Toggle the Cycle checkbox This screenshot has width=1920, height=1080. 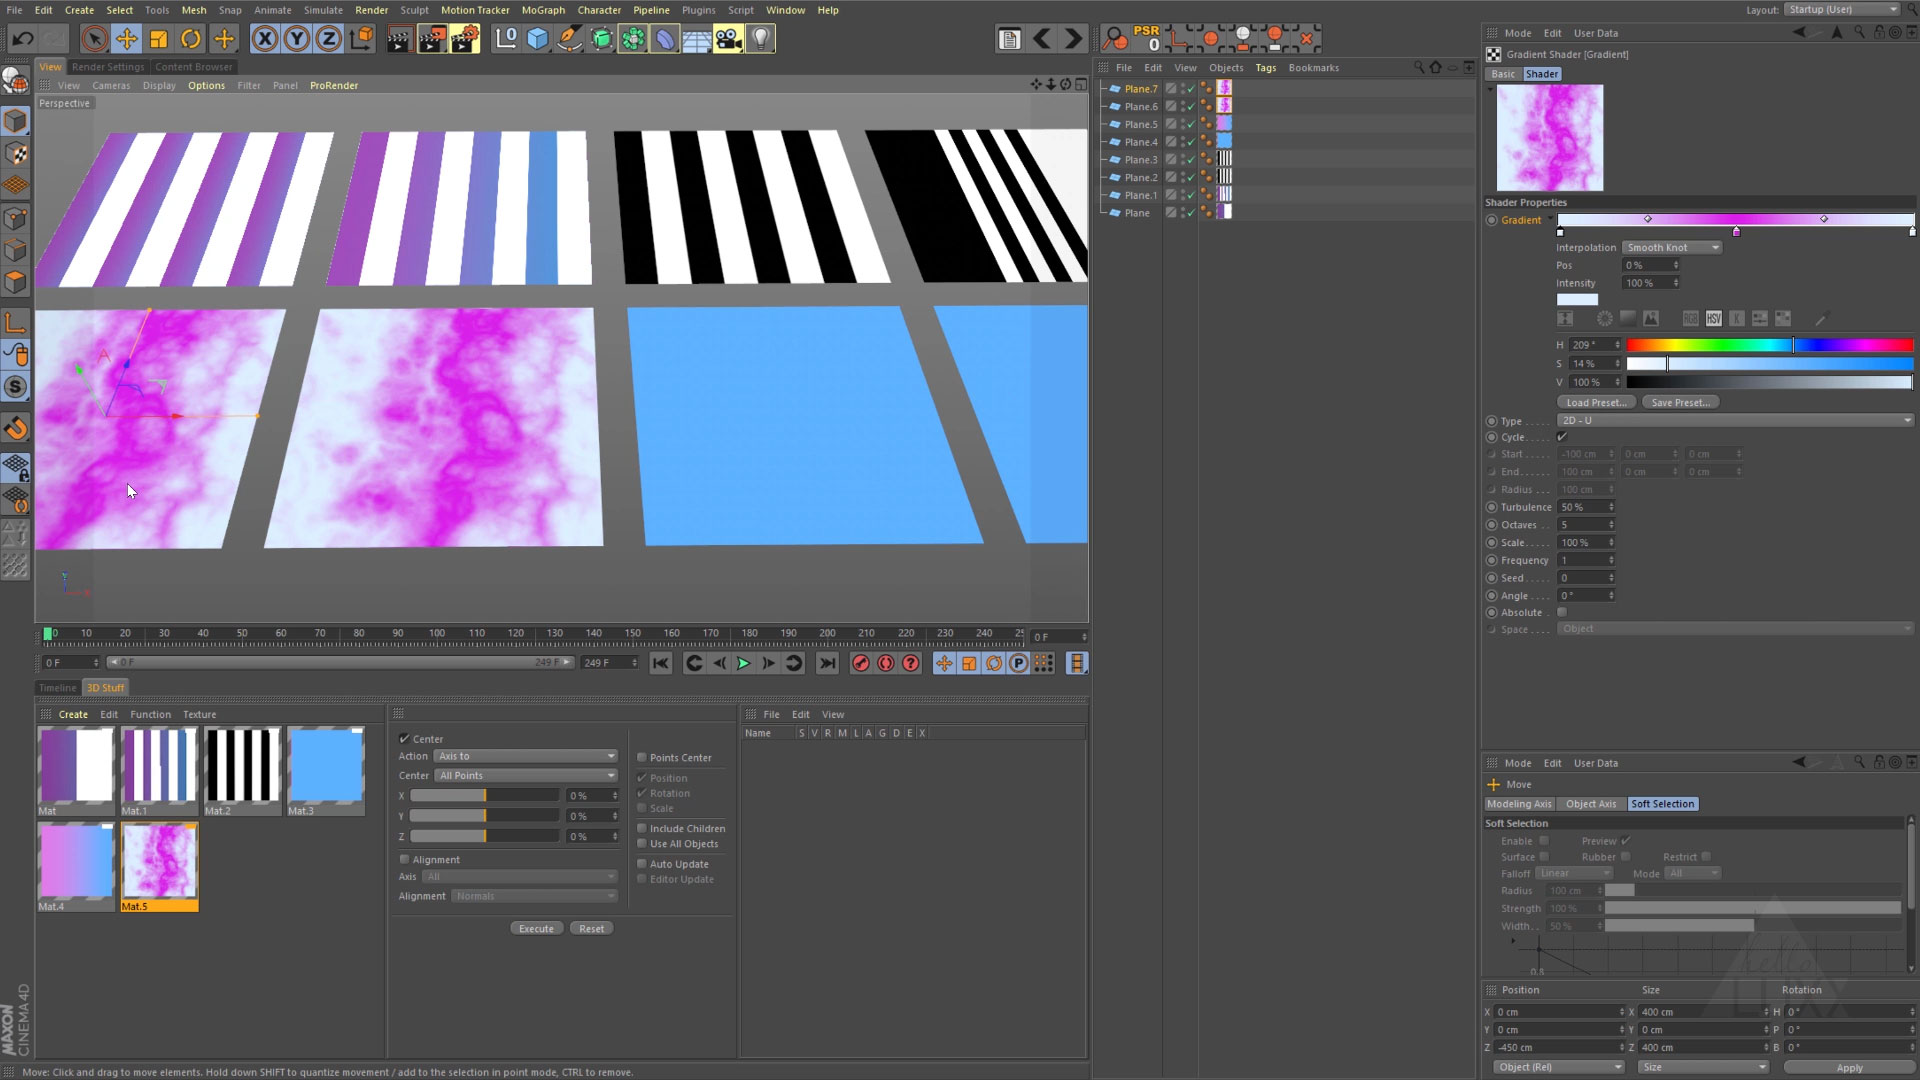(1562, 437)
